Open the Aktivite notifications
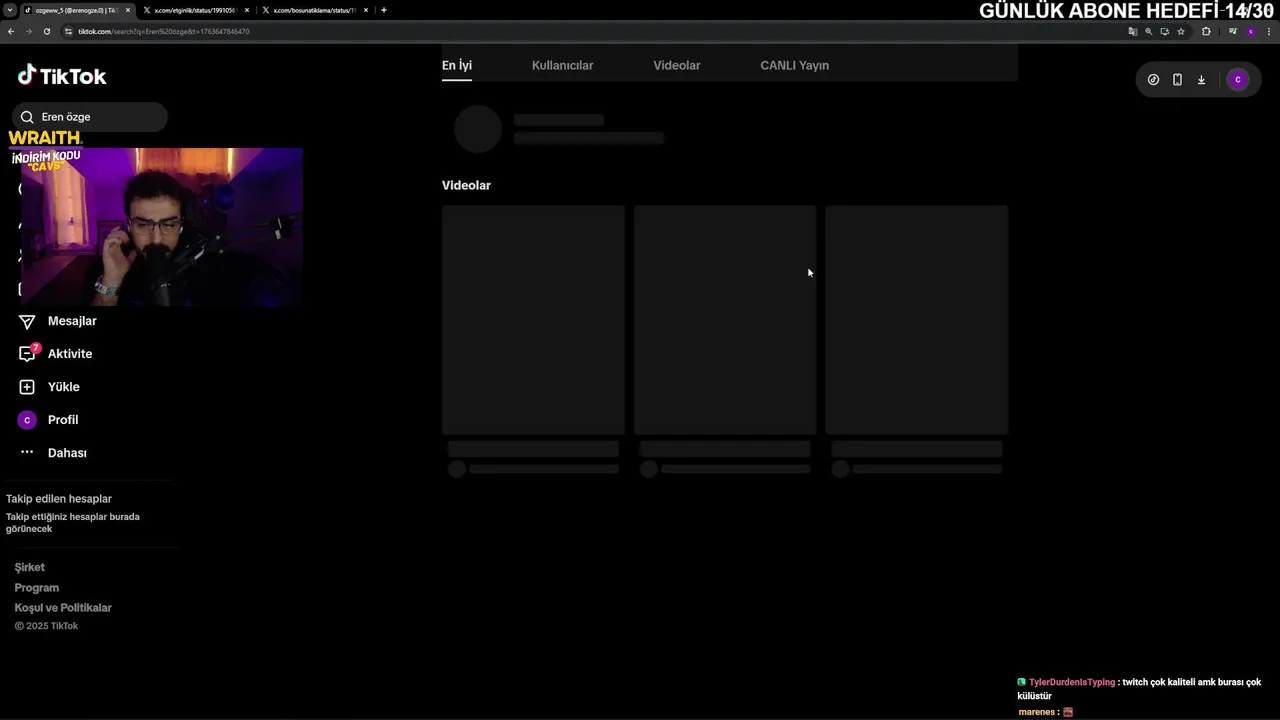 [70, 354]
